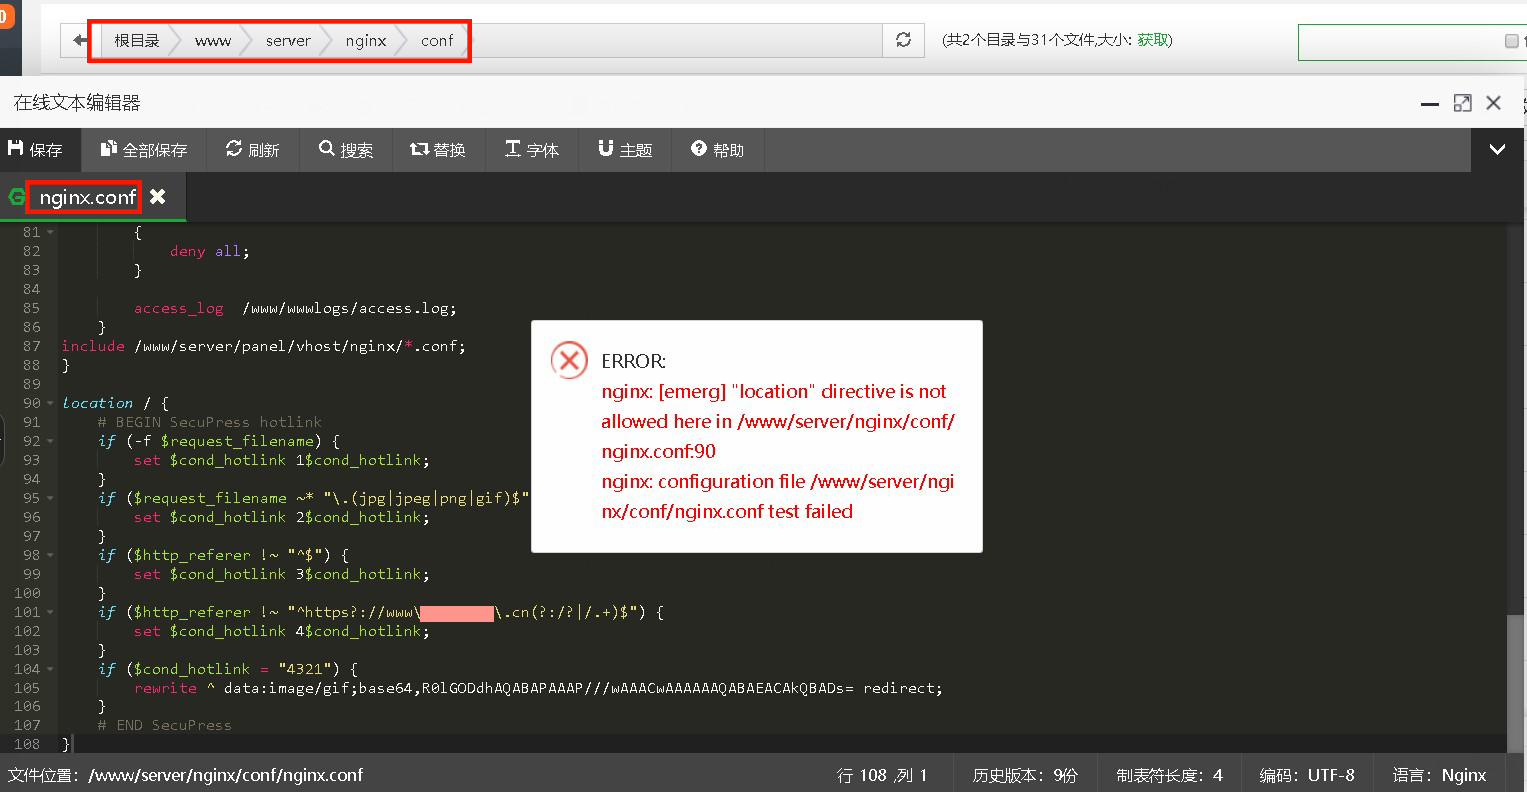Open the Theme (主题) selector

625,150
